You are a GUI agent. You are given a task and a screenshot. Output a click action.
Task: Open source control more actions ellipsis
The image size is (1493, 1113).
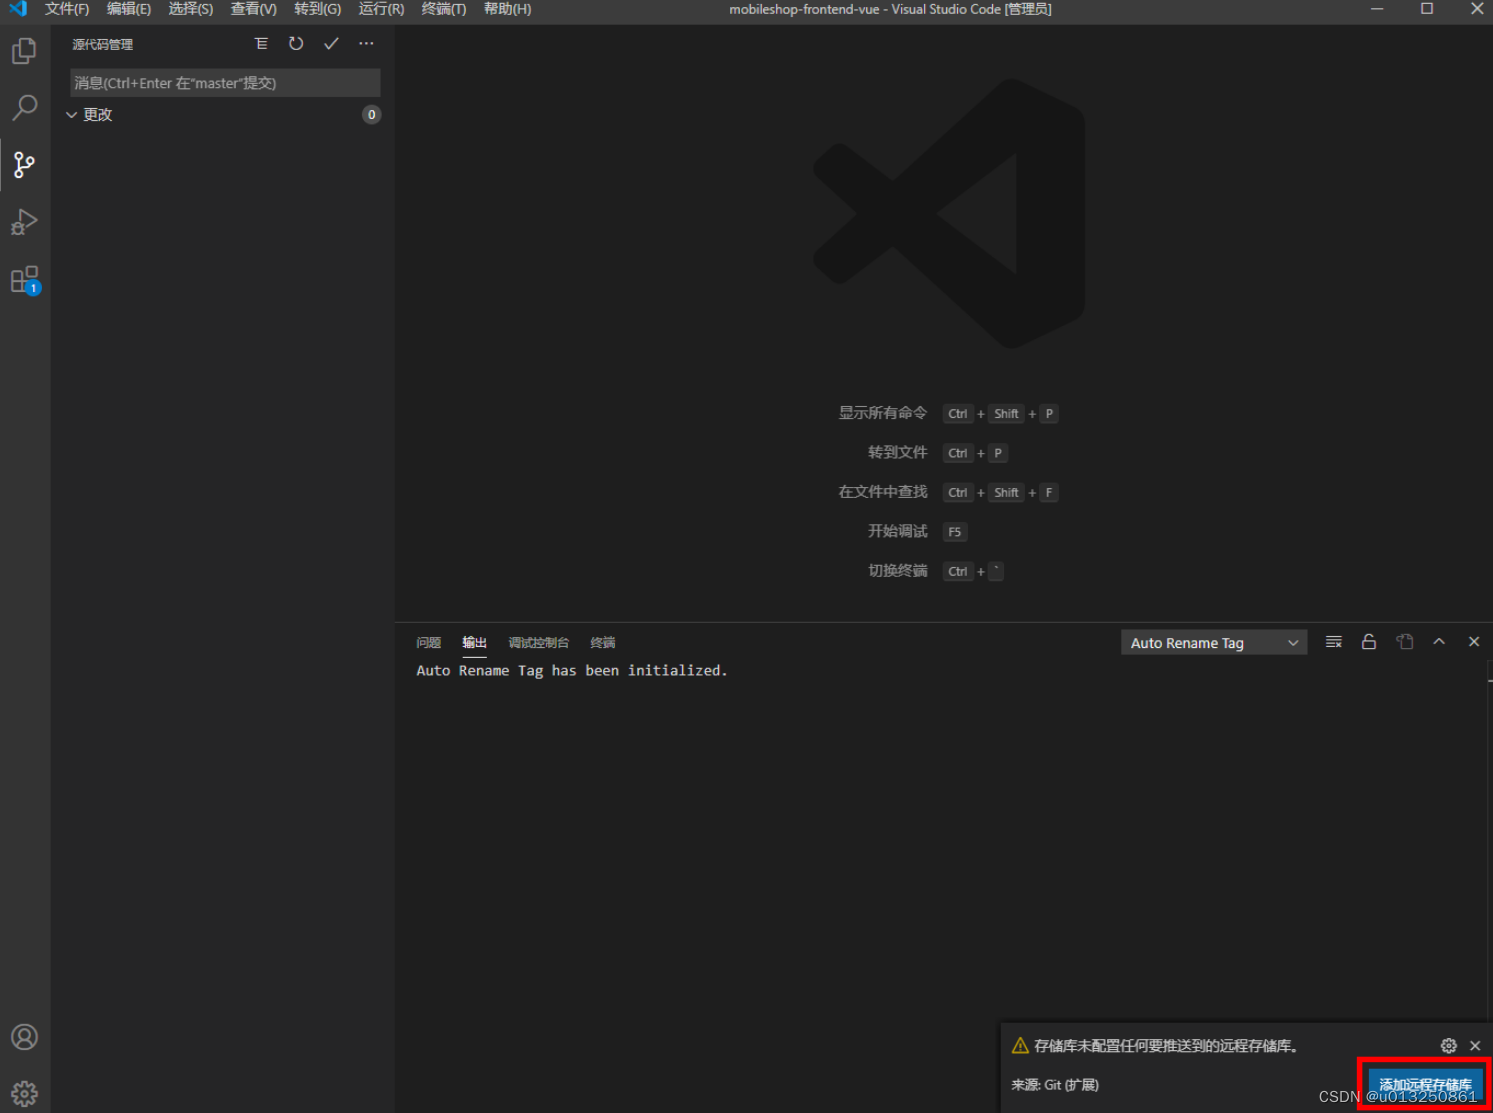pos(366,44)
